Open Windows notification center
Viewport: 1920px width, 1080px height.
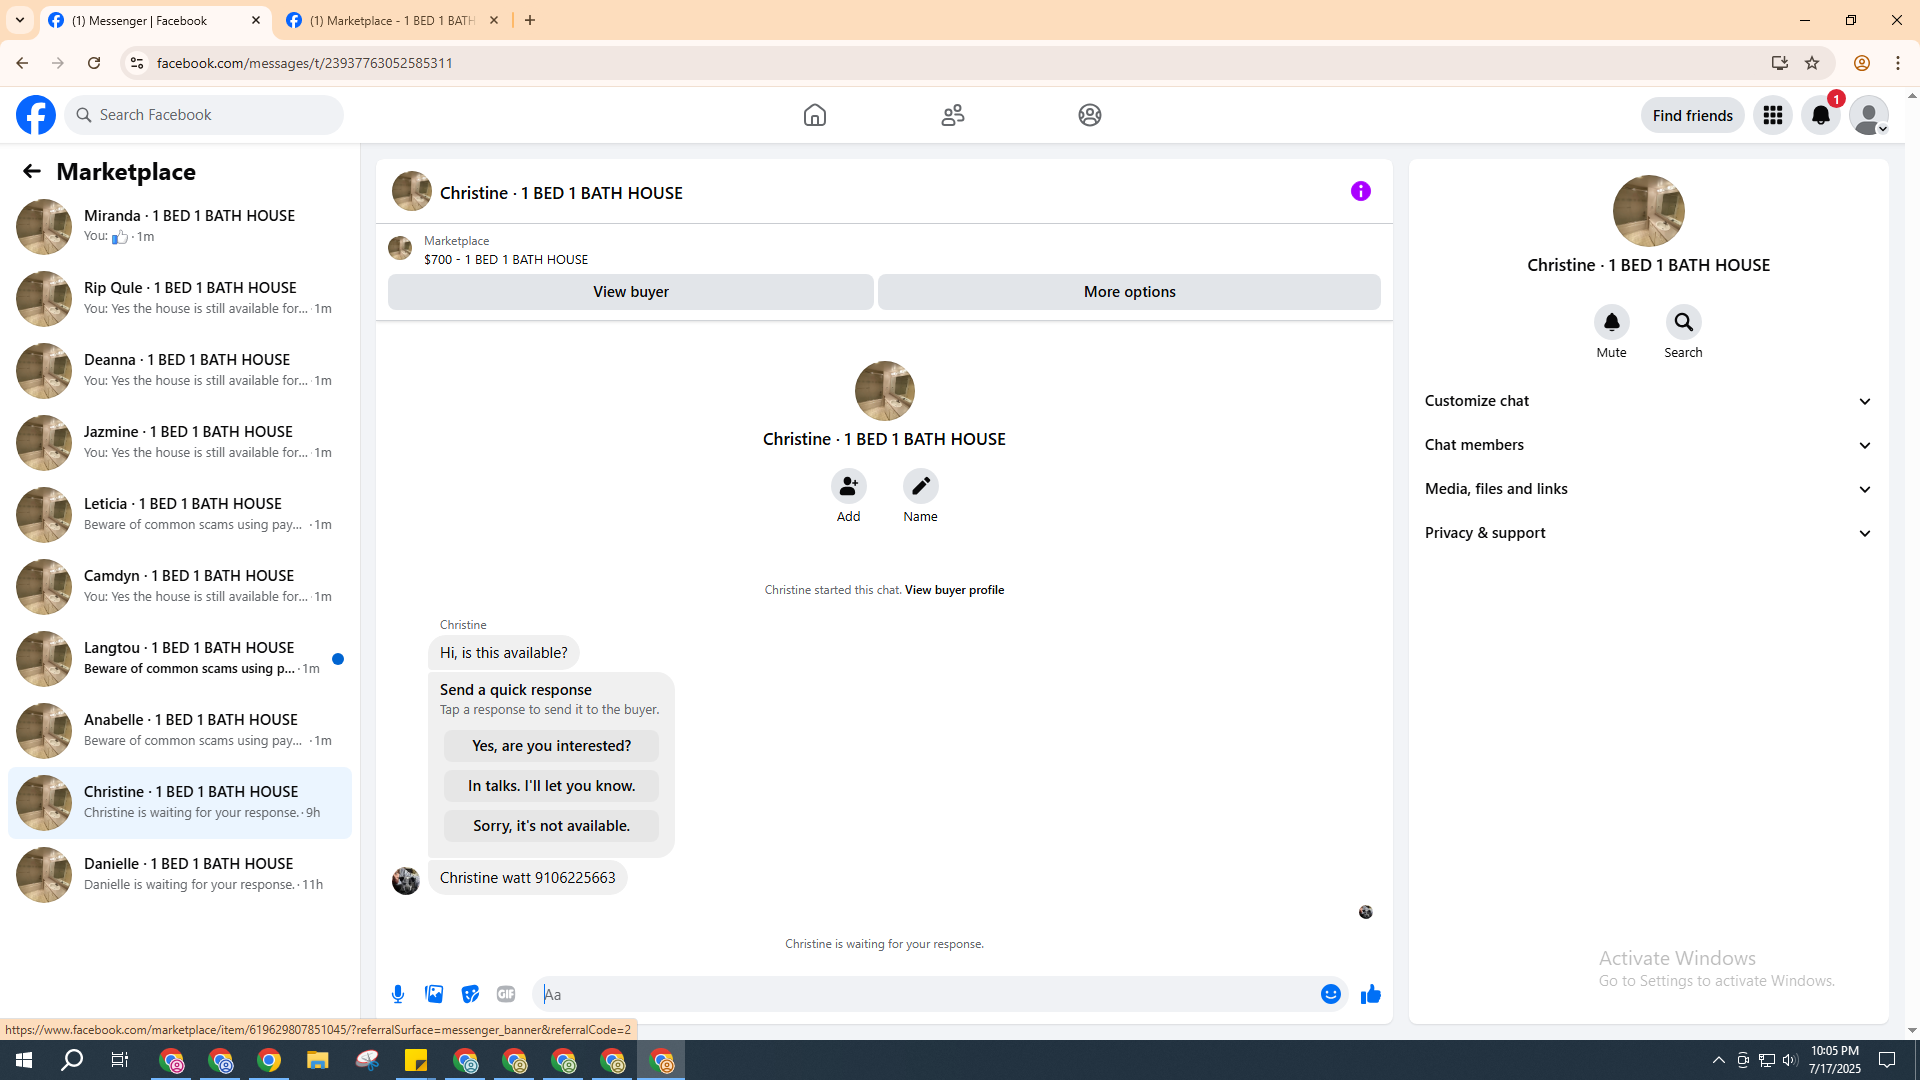(1887, 1060)
